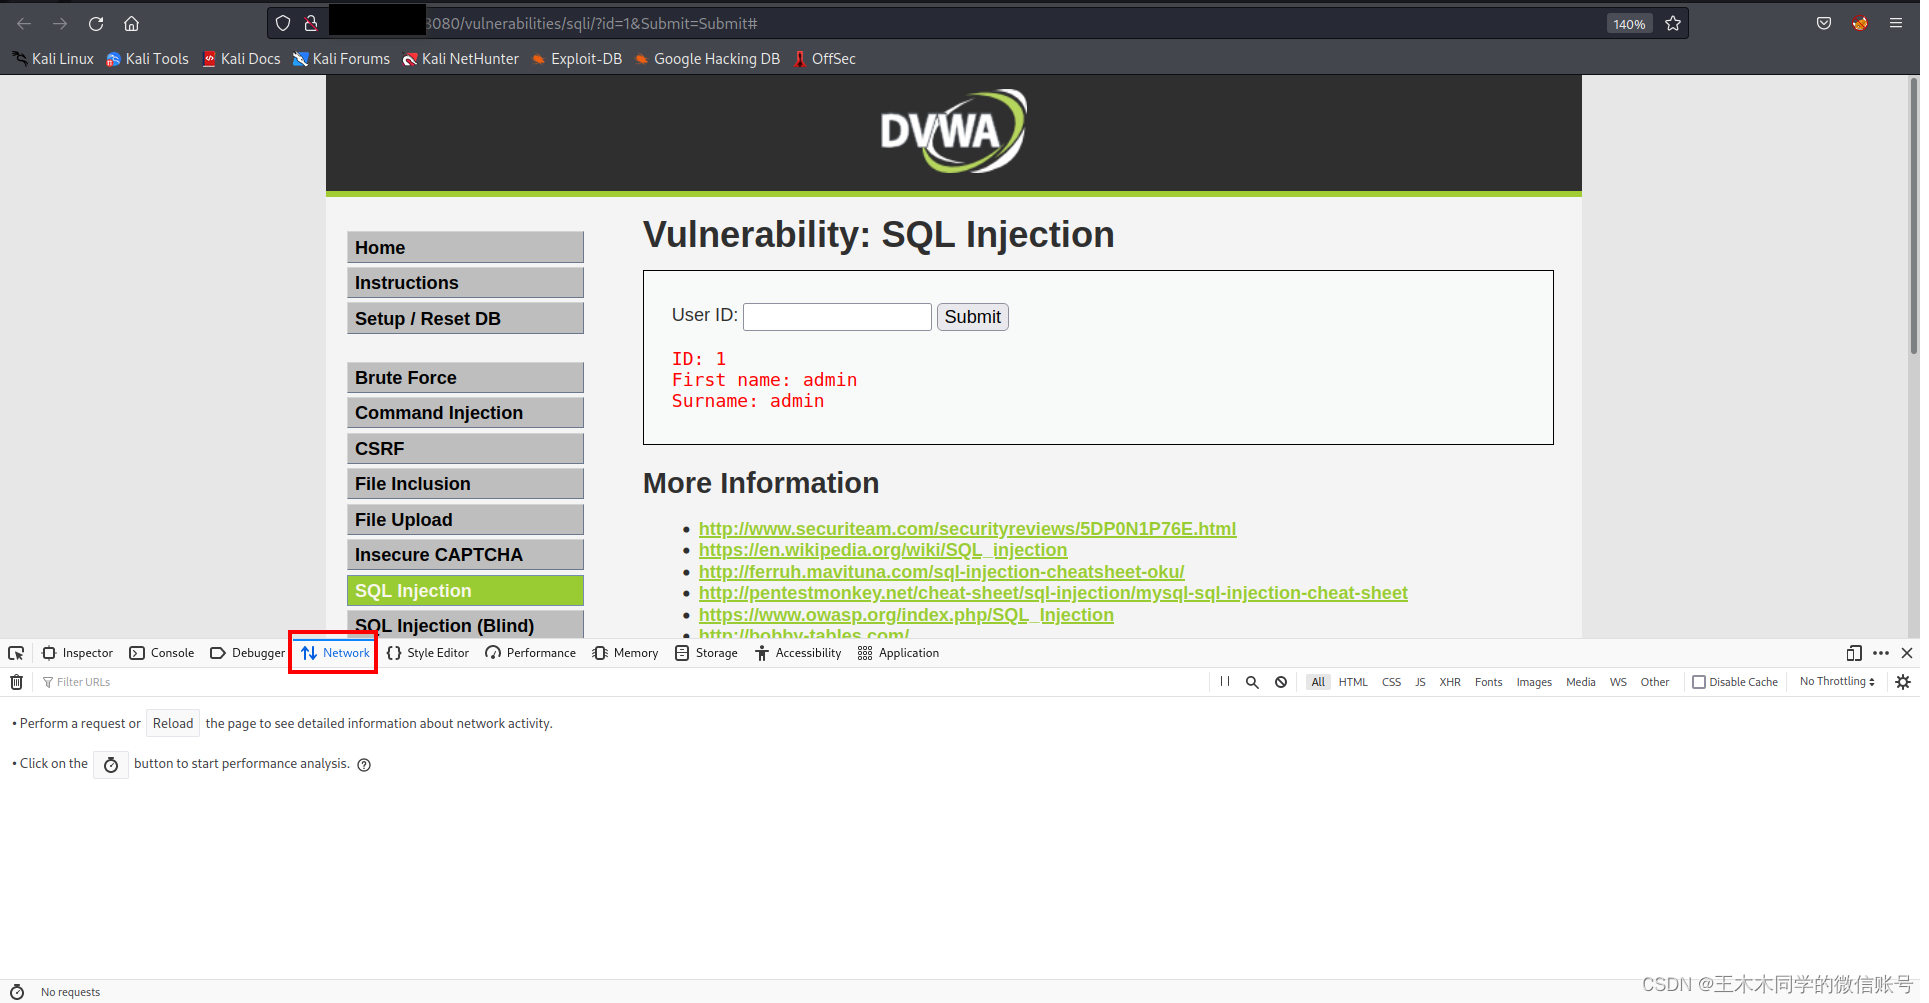1929x1003 pixels.
Task: Click the Reload button in network panel
Action: coord(173,724)
